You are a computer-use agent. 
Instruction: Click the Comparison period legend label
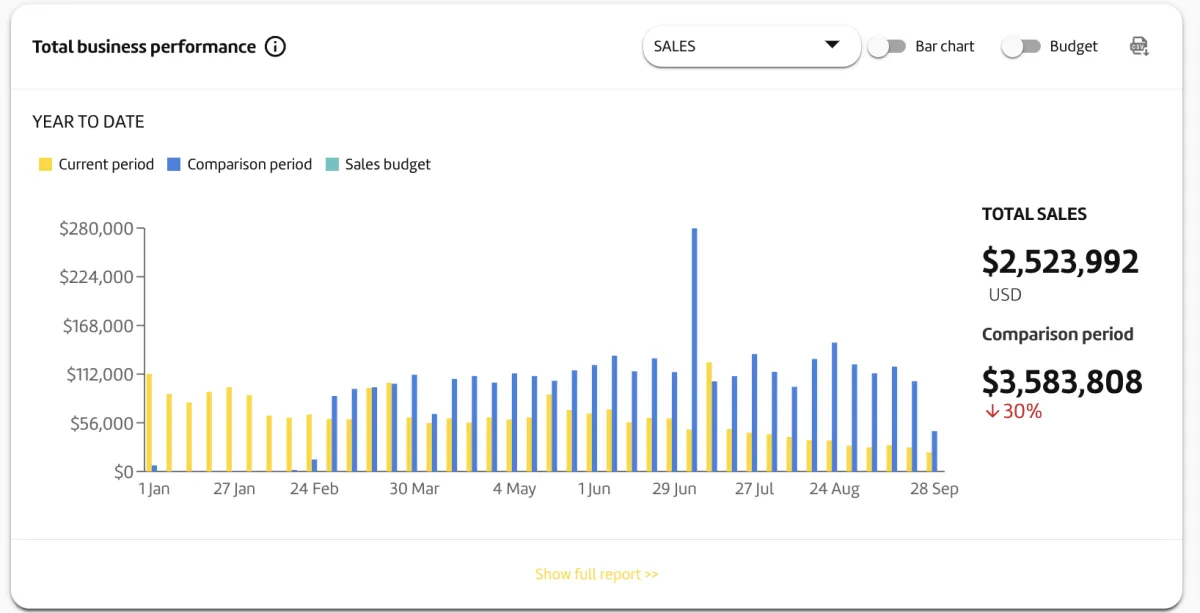click(249, 164)
